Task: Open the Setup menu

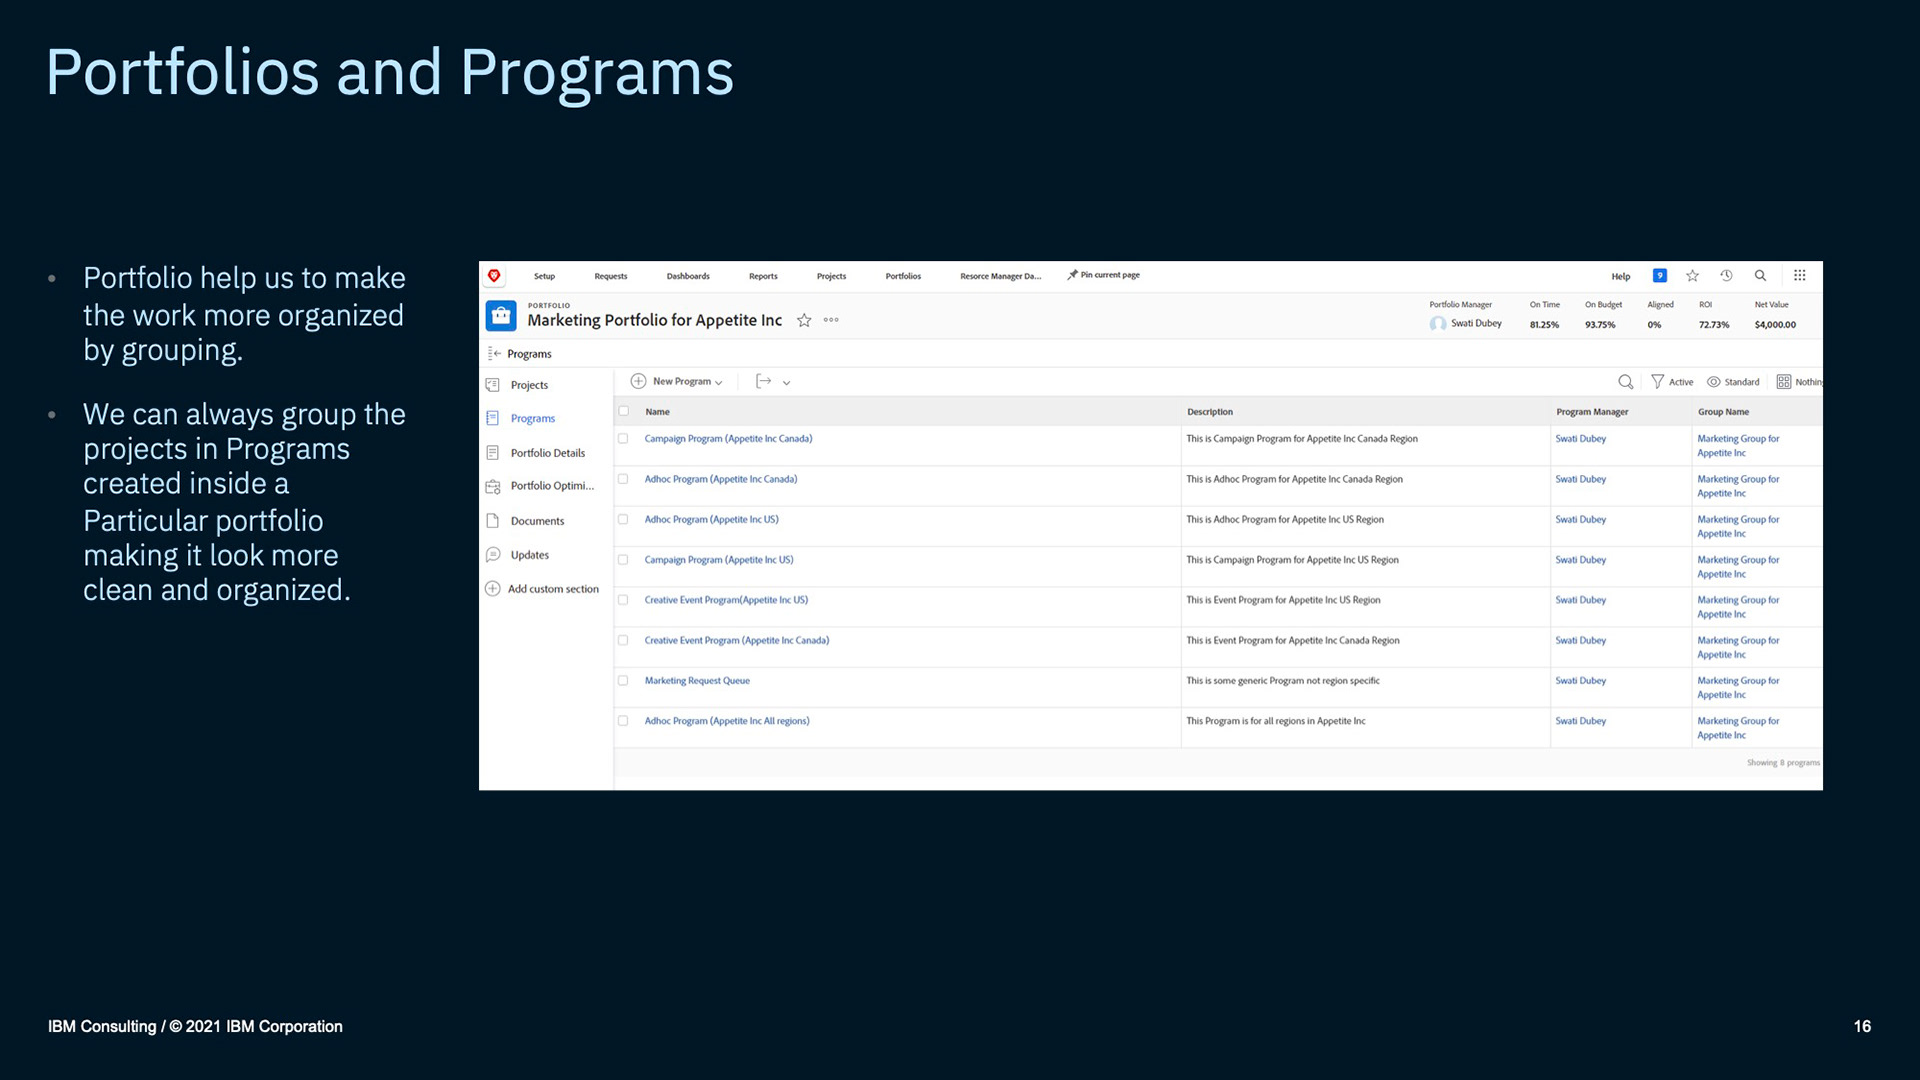Action: pyautogui.click(x=544, y=276)
